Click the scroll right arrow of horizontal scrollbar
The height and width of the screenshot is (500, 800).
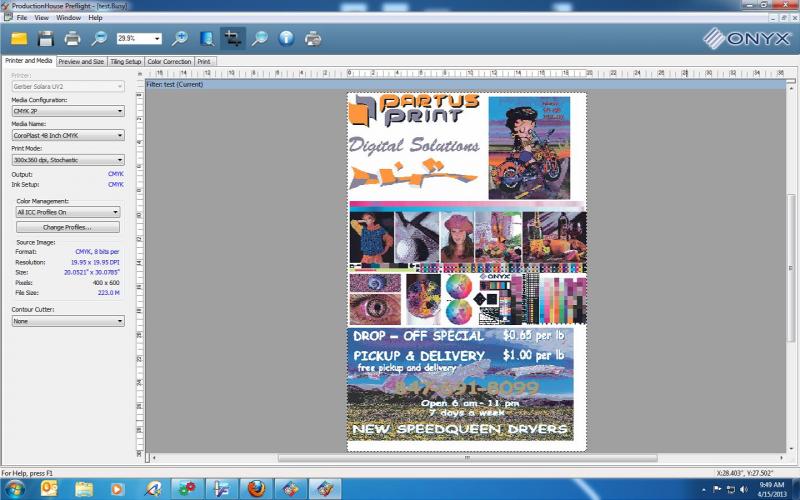781,458
